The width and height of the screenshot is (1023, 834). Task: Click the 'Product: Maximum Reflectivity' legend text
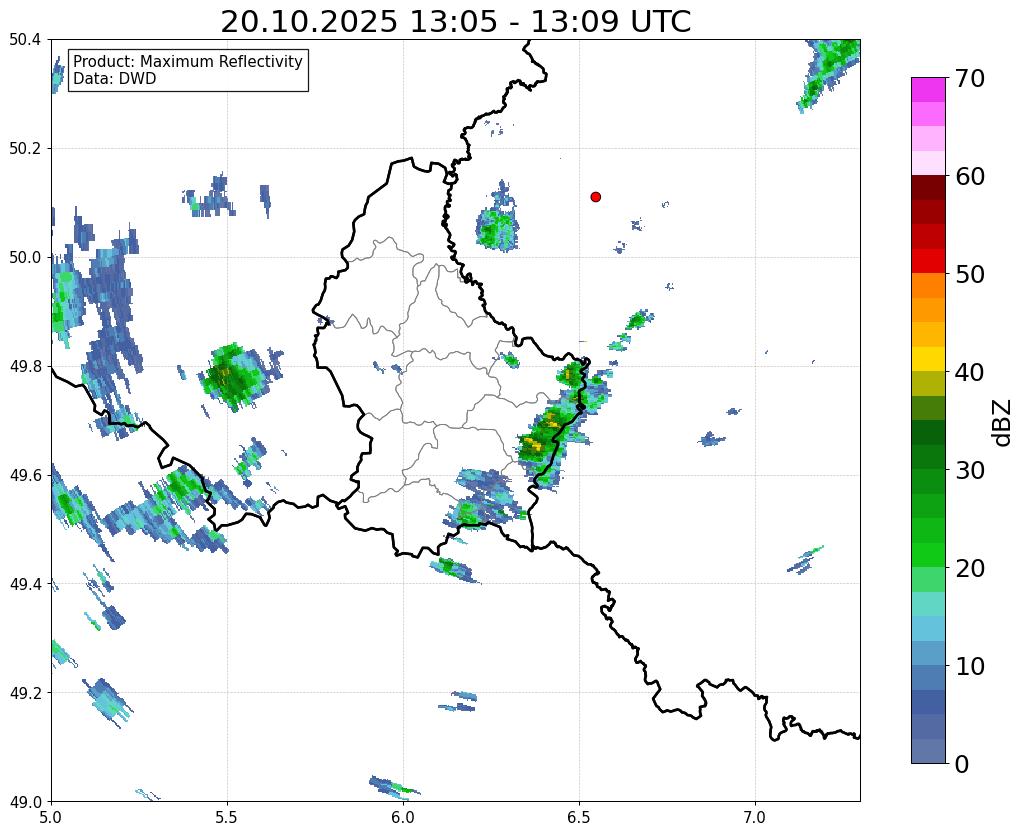point(188,61)
